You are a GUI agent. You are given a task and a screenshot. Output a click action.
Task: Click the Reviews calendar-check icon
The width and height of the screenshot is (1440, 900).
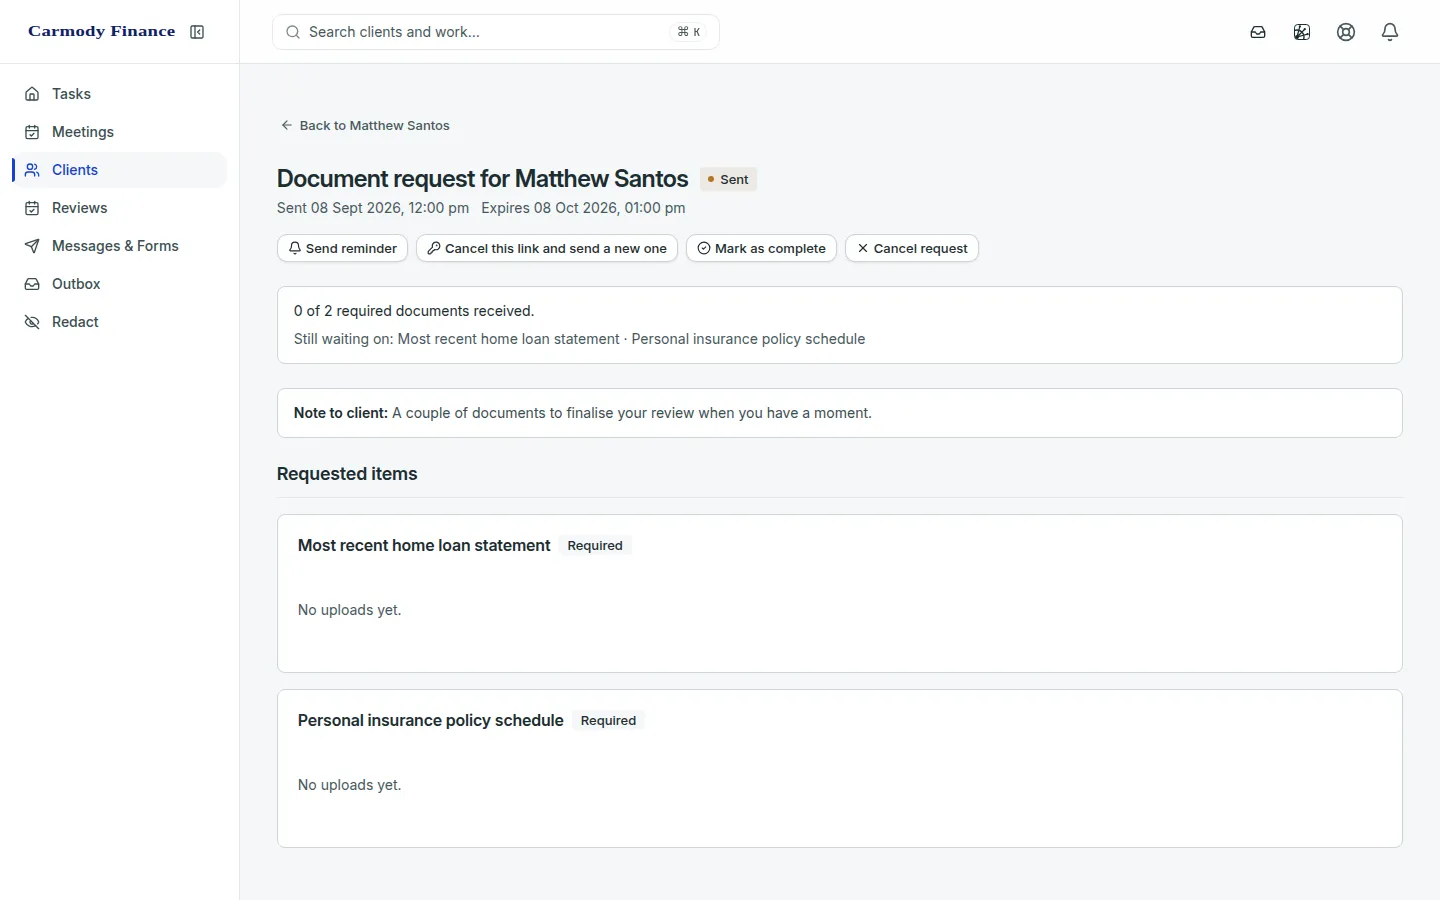click(32, 208)
